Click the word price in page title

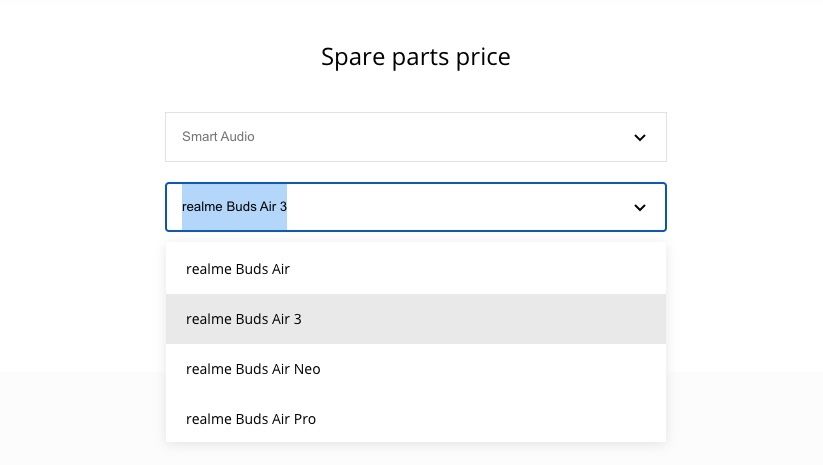point(483,58)
